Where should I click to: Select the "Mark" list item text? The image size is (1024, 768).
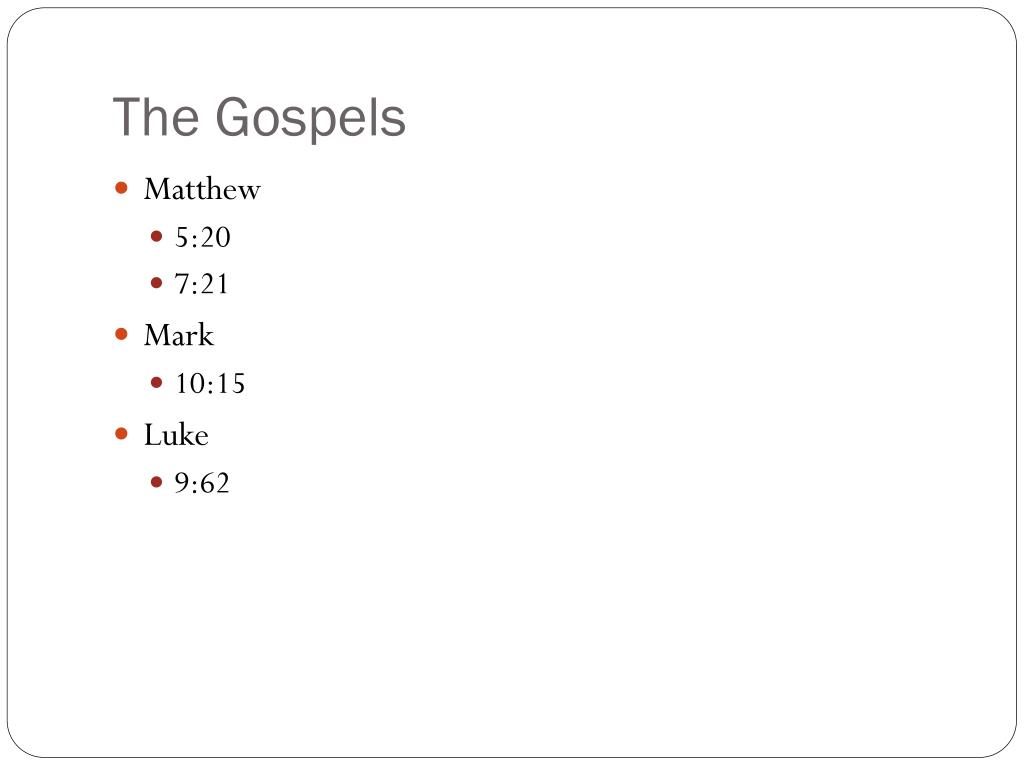pos(178,336)
